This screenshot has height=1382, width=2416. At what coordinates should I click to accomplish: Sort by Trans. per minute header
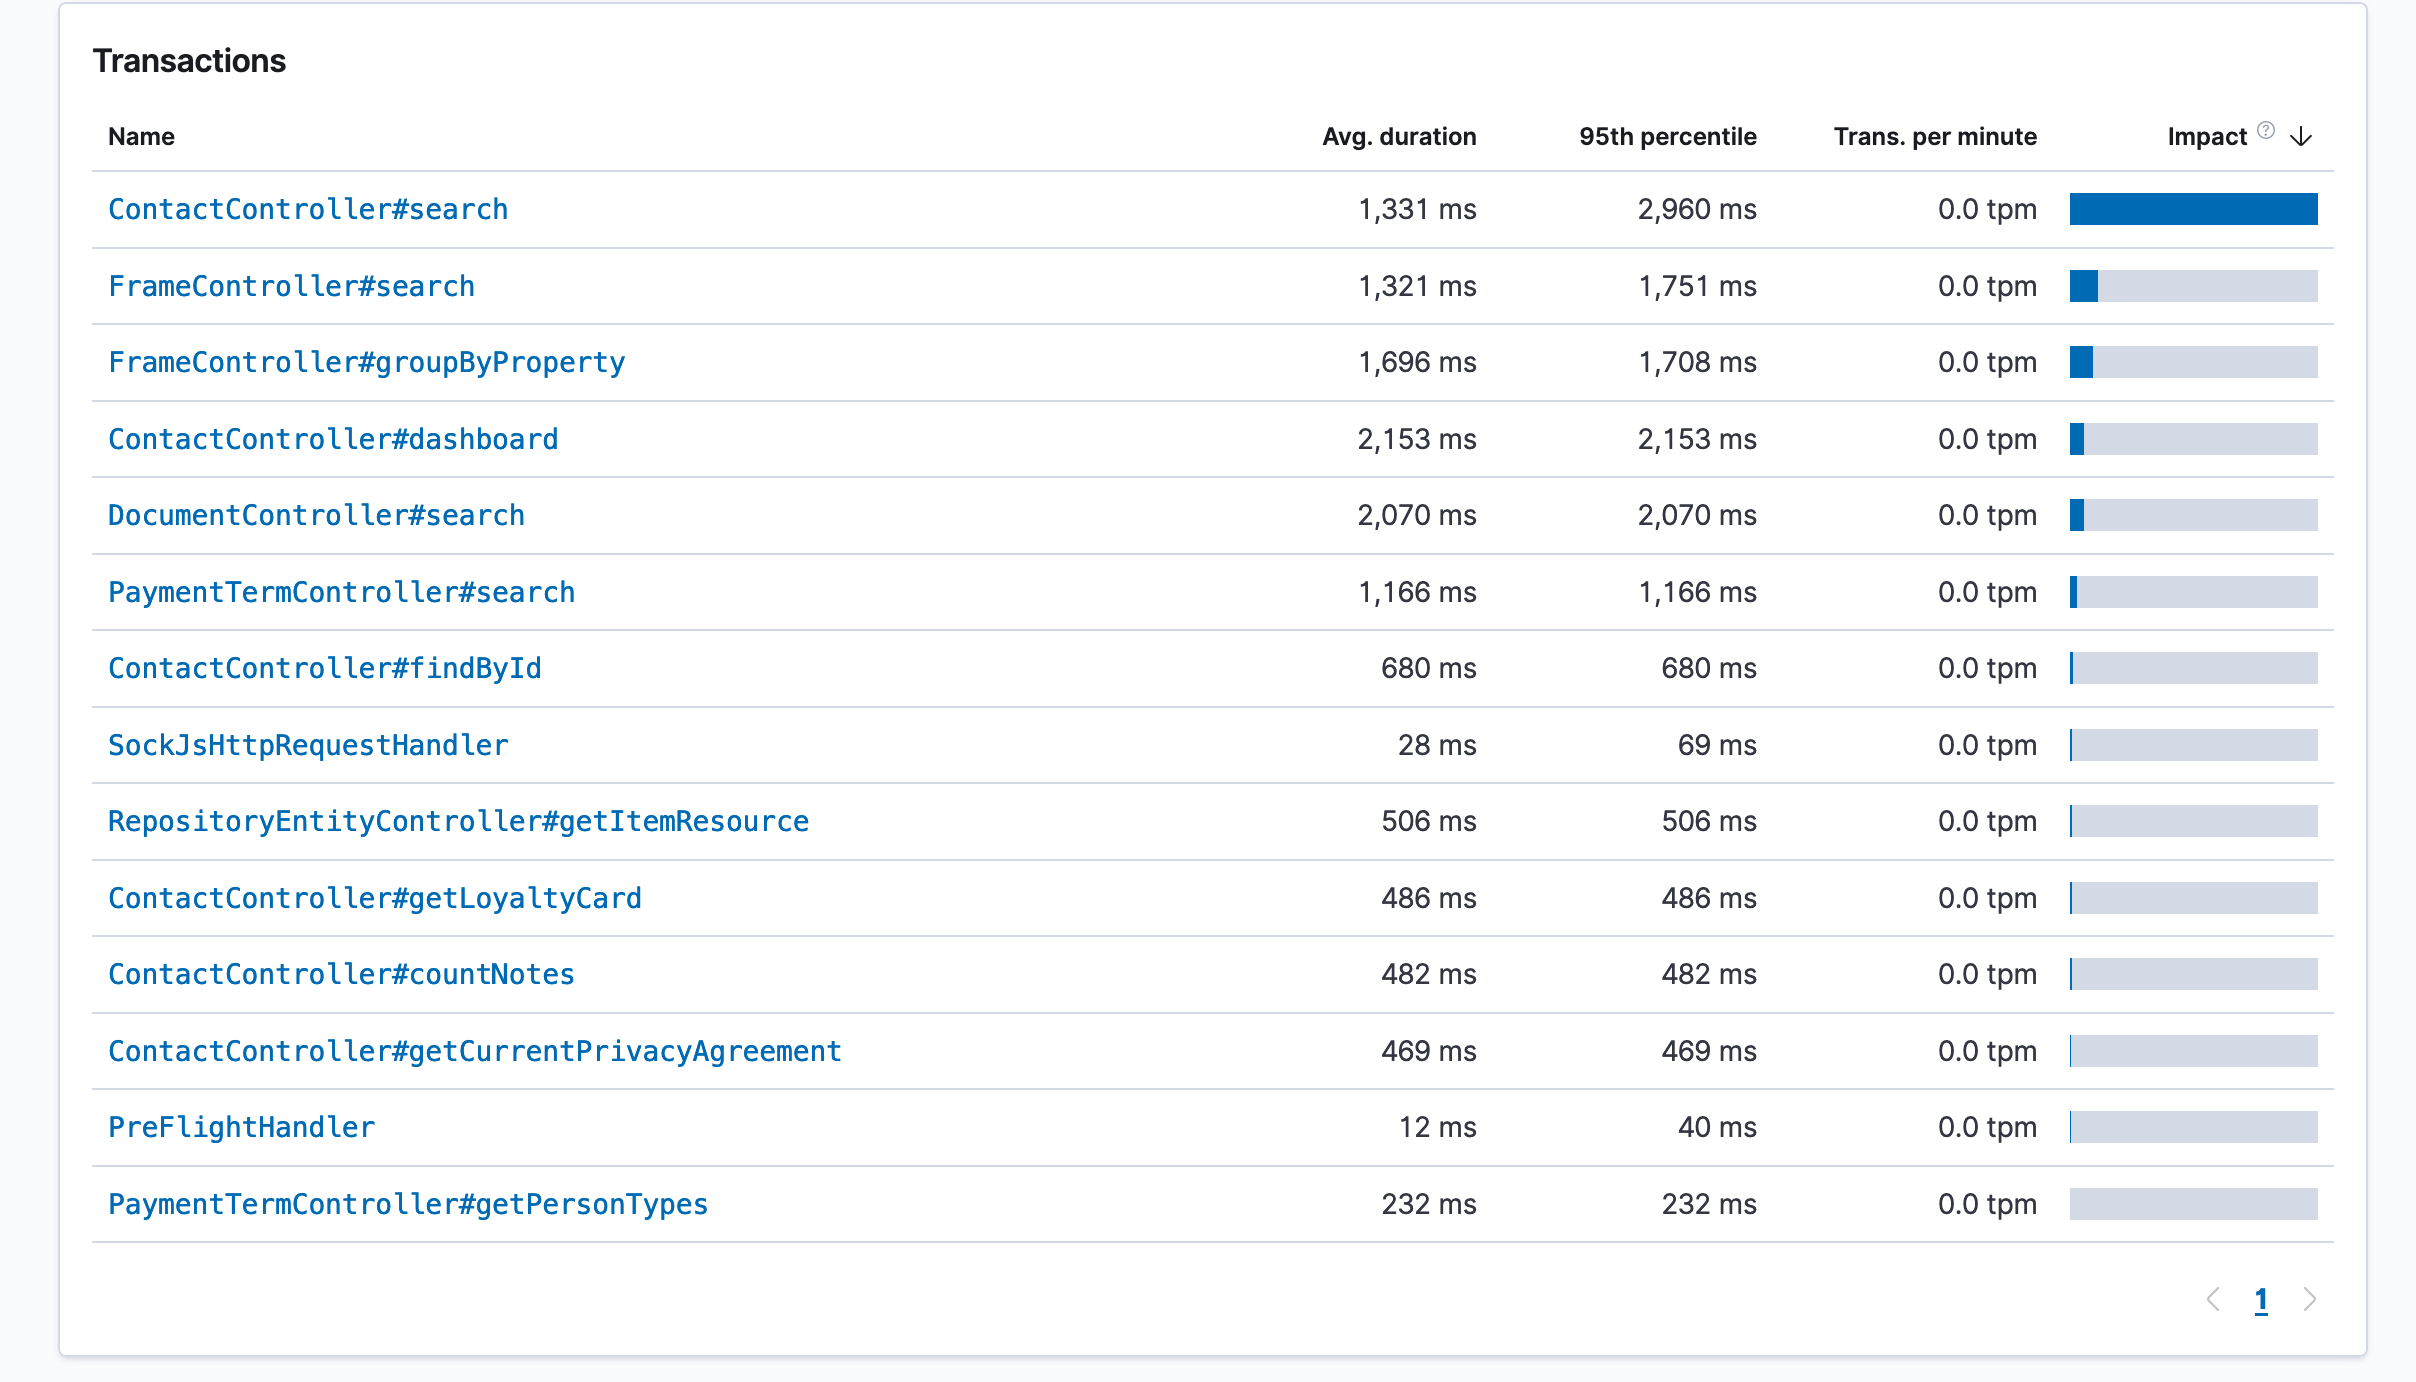click(1934, 137)
